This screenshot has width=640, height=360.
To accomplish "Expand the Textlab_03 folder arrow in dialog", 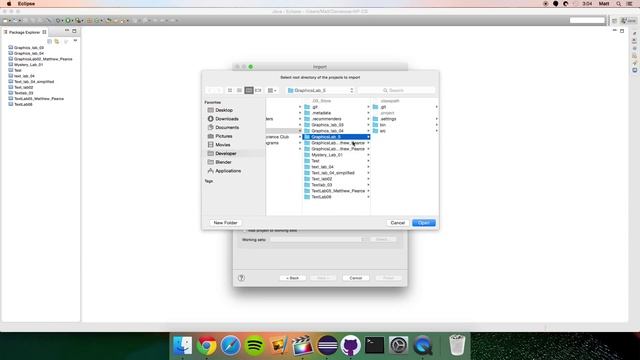I will pyautogui.click(x=368, y=185).
